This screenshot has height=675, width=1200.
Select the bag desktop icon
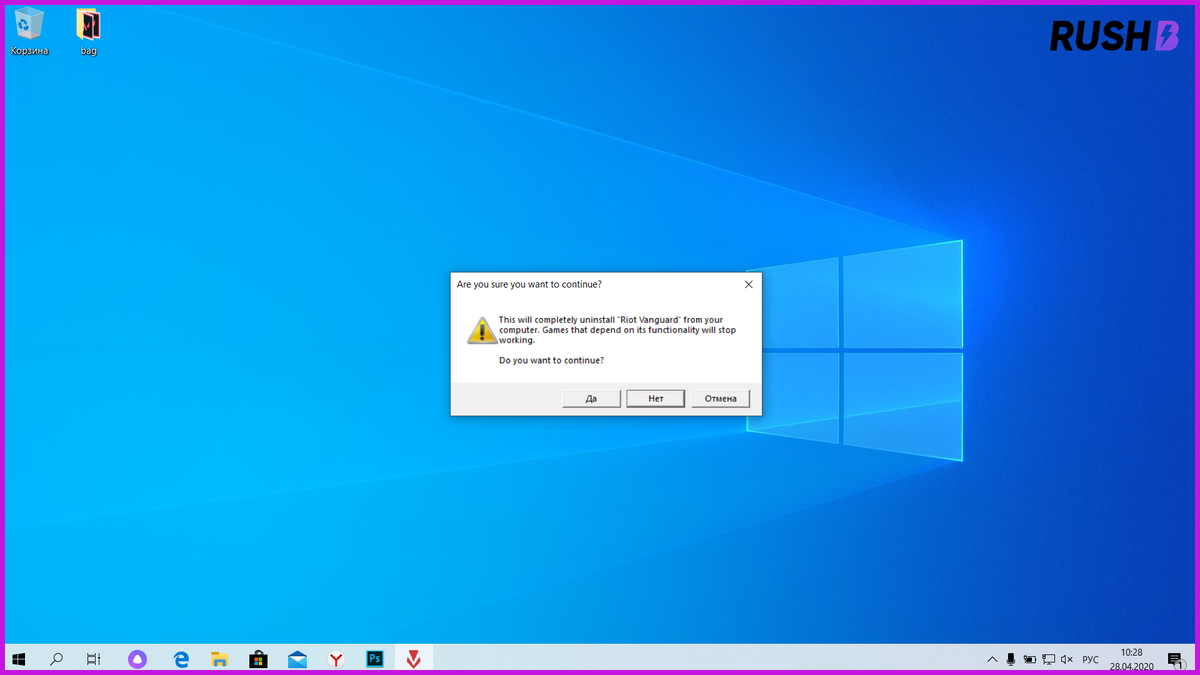(x=89, y=31)
